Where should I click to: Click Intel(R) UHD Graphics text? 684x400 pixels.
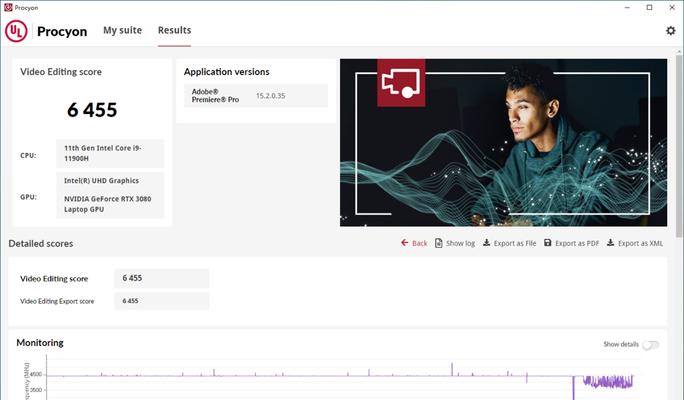click(101, 181)
